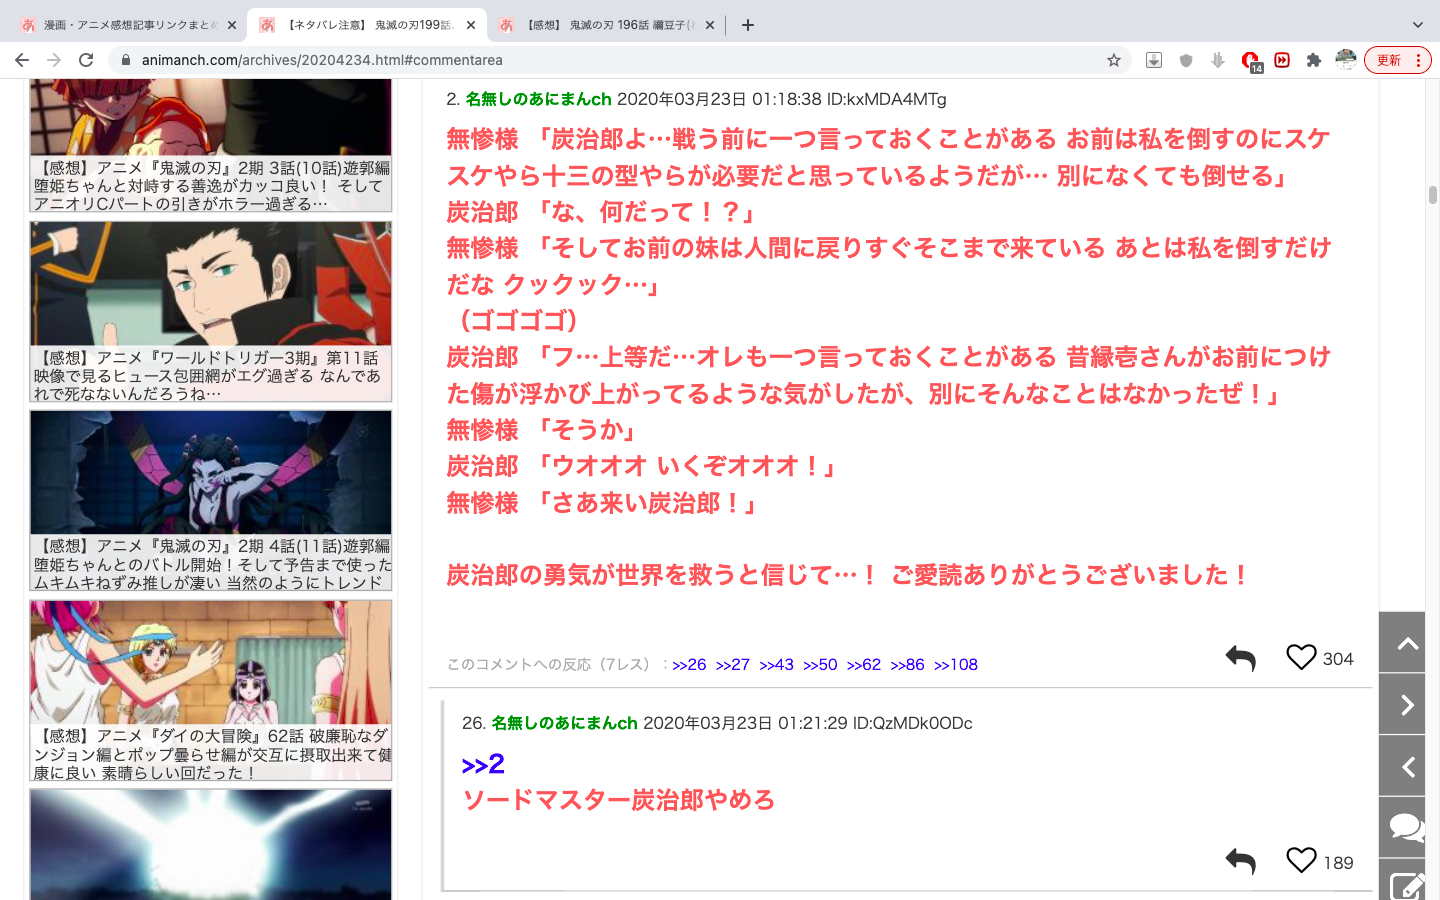Open the 更新 browser update menu

pos(1397,60)
